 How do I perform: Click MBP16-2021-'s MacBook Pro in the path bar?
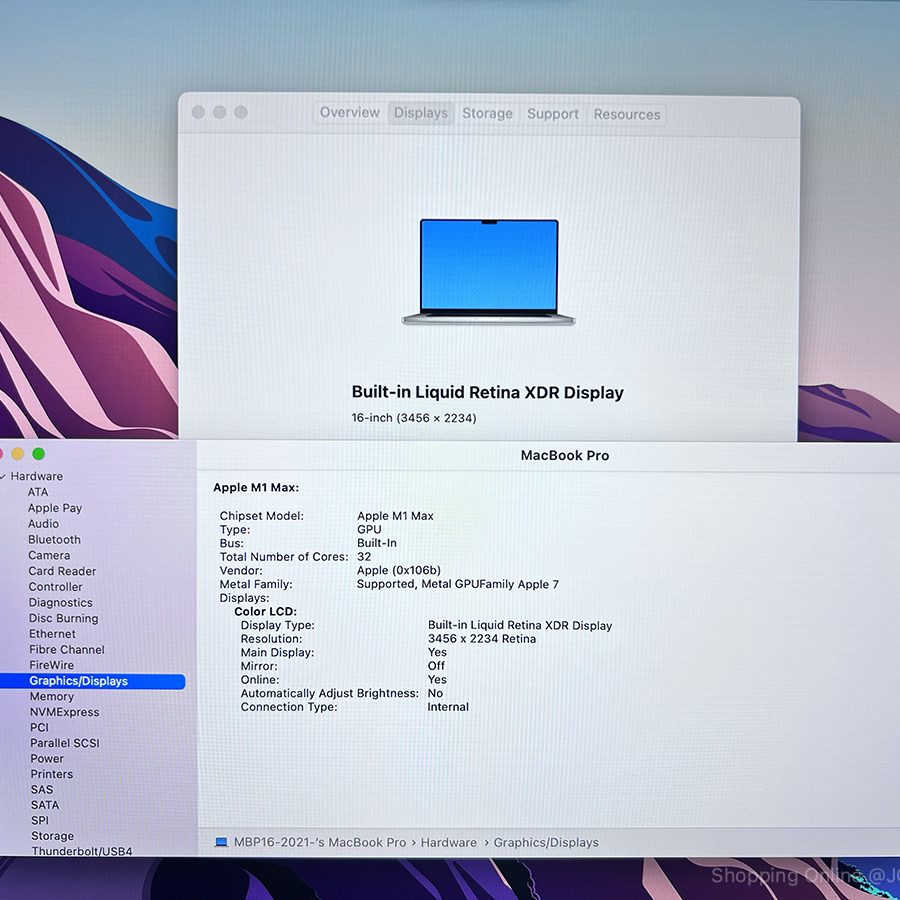320,842
